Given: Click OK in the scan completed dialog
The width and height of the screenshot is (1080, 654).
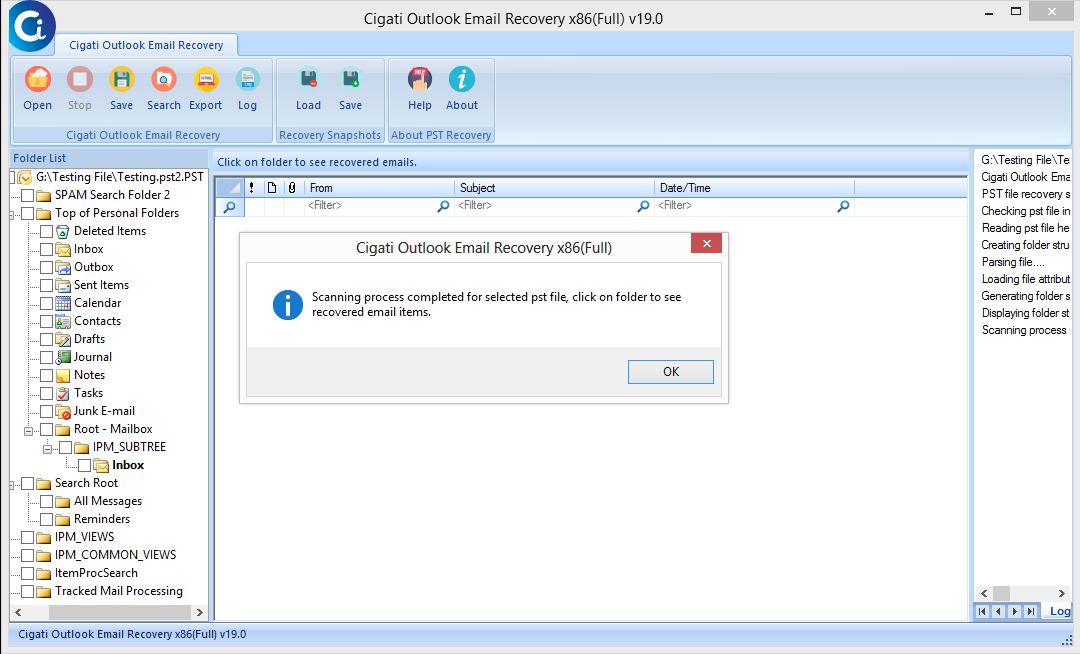Looking at the screenshot, I should tap(670, 372).
